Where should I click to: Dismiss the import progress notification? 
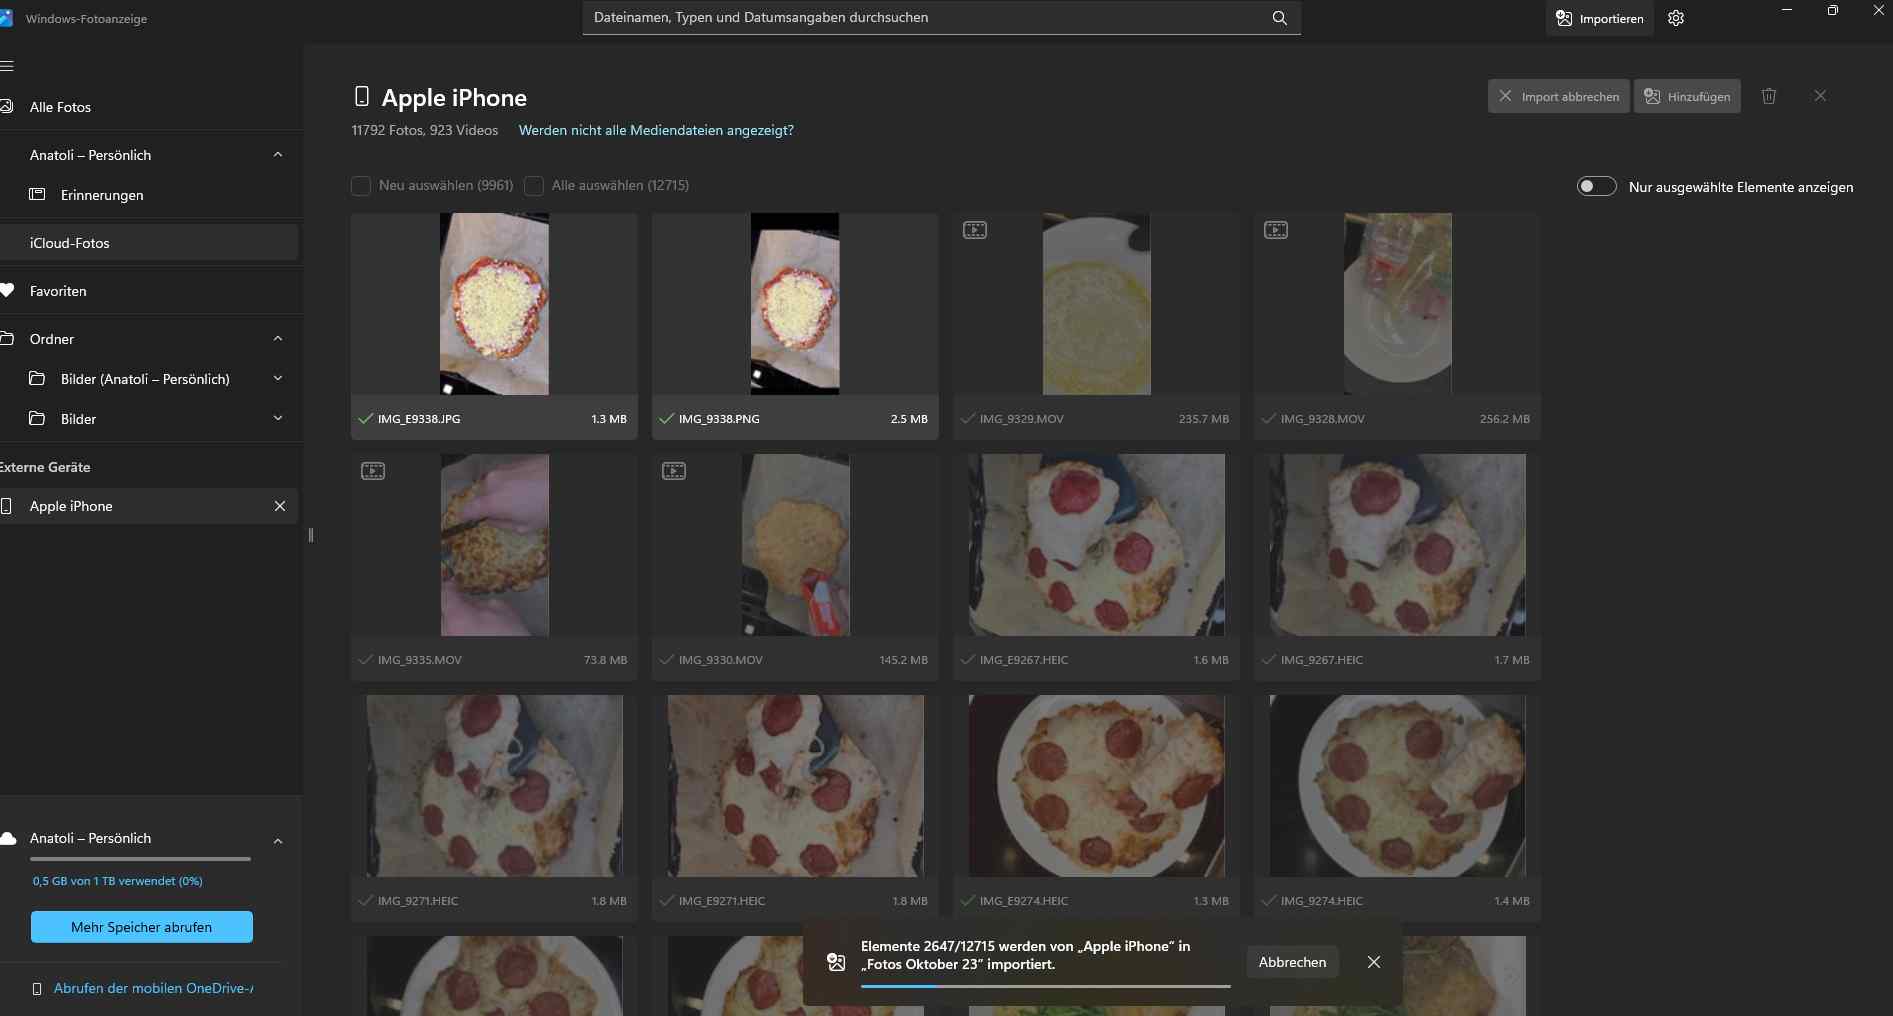tap(1374, 962)
